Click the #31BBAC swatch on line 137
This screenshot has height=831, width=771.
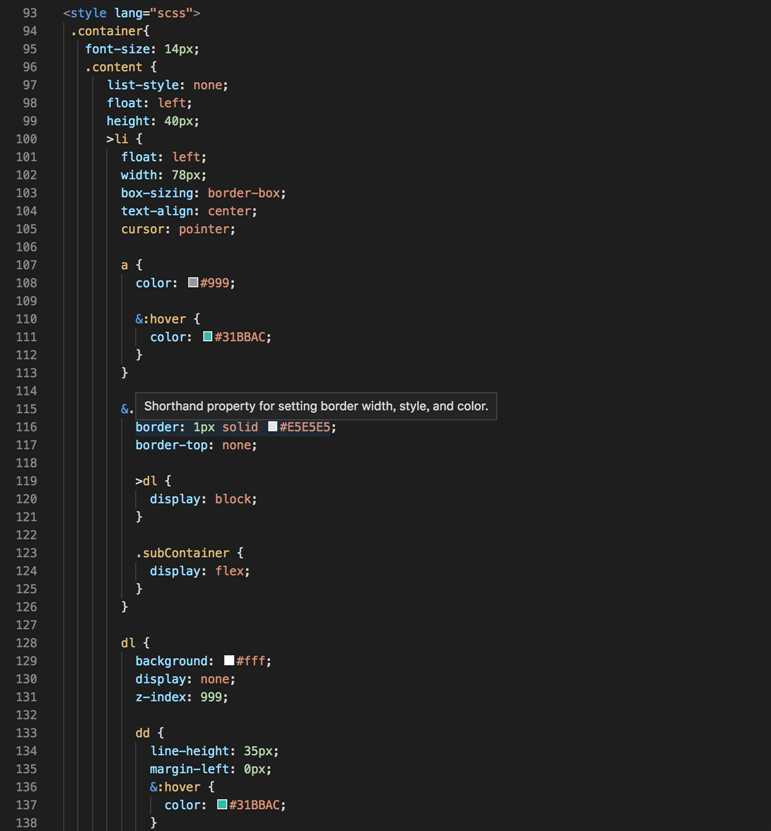click(222, 805)
